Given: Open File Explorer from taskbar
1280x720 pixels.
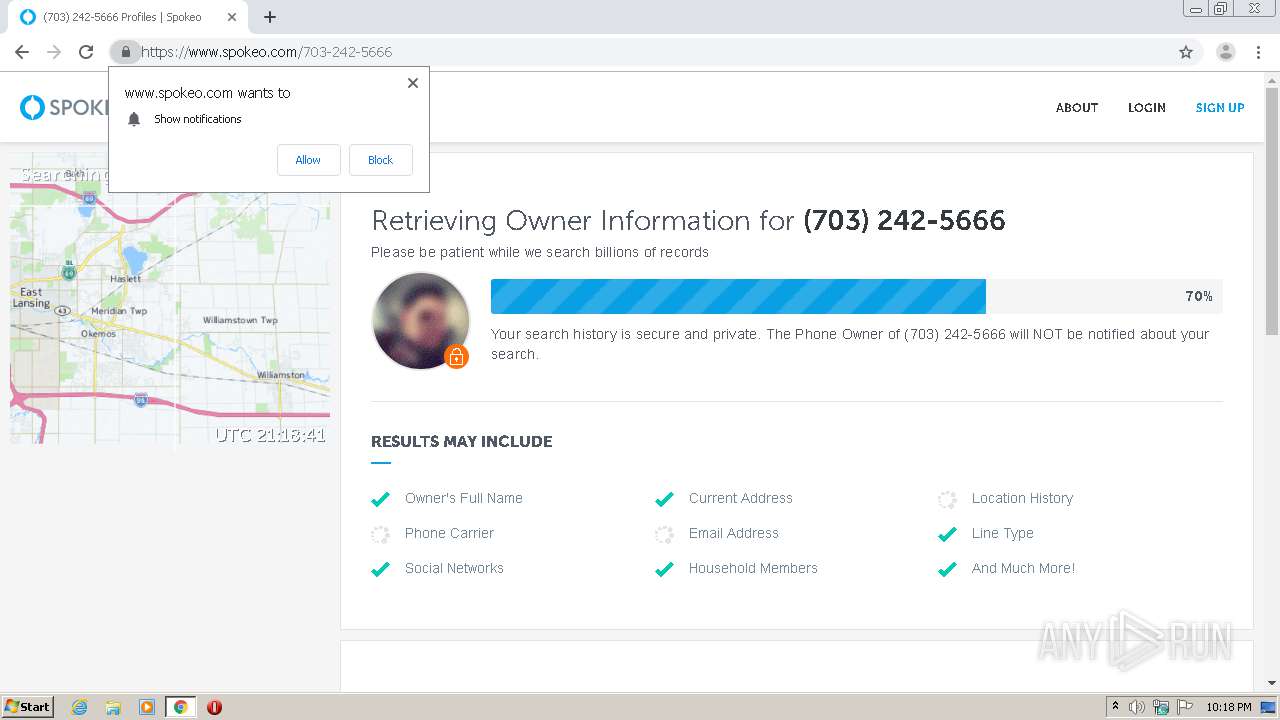Looking at the screenshot, I should tap(113, 707).
